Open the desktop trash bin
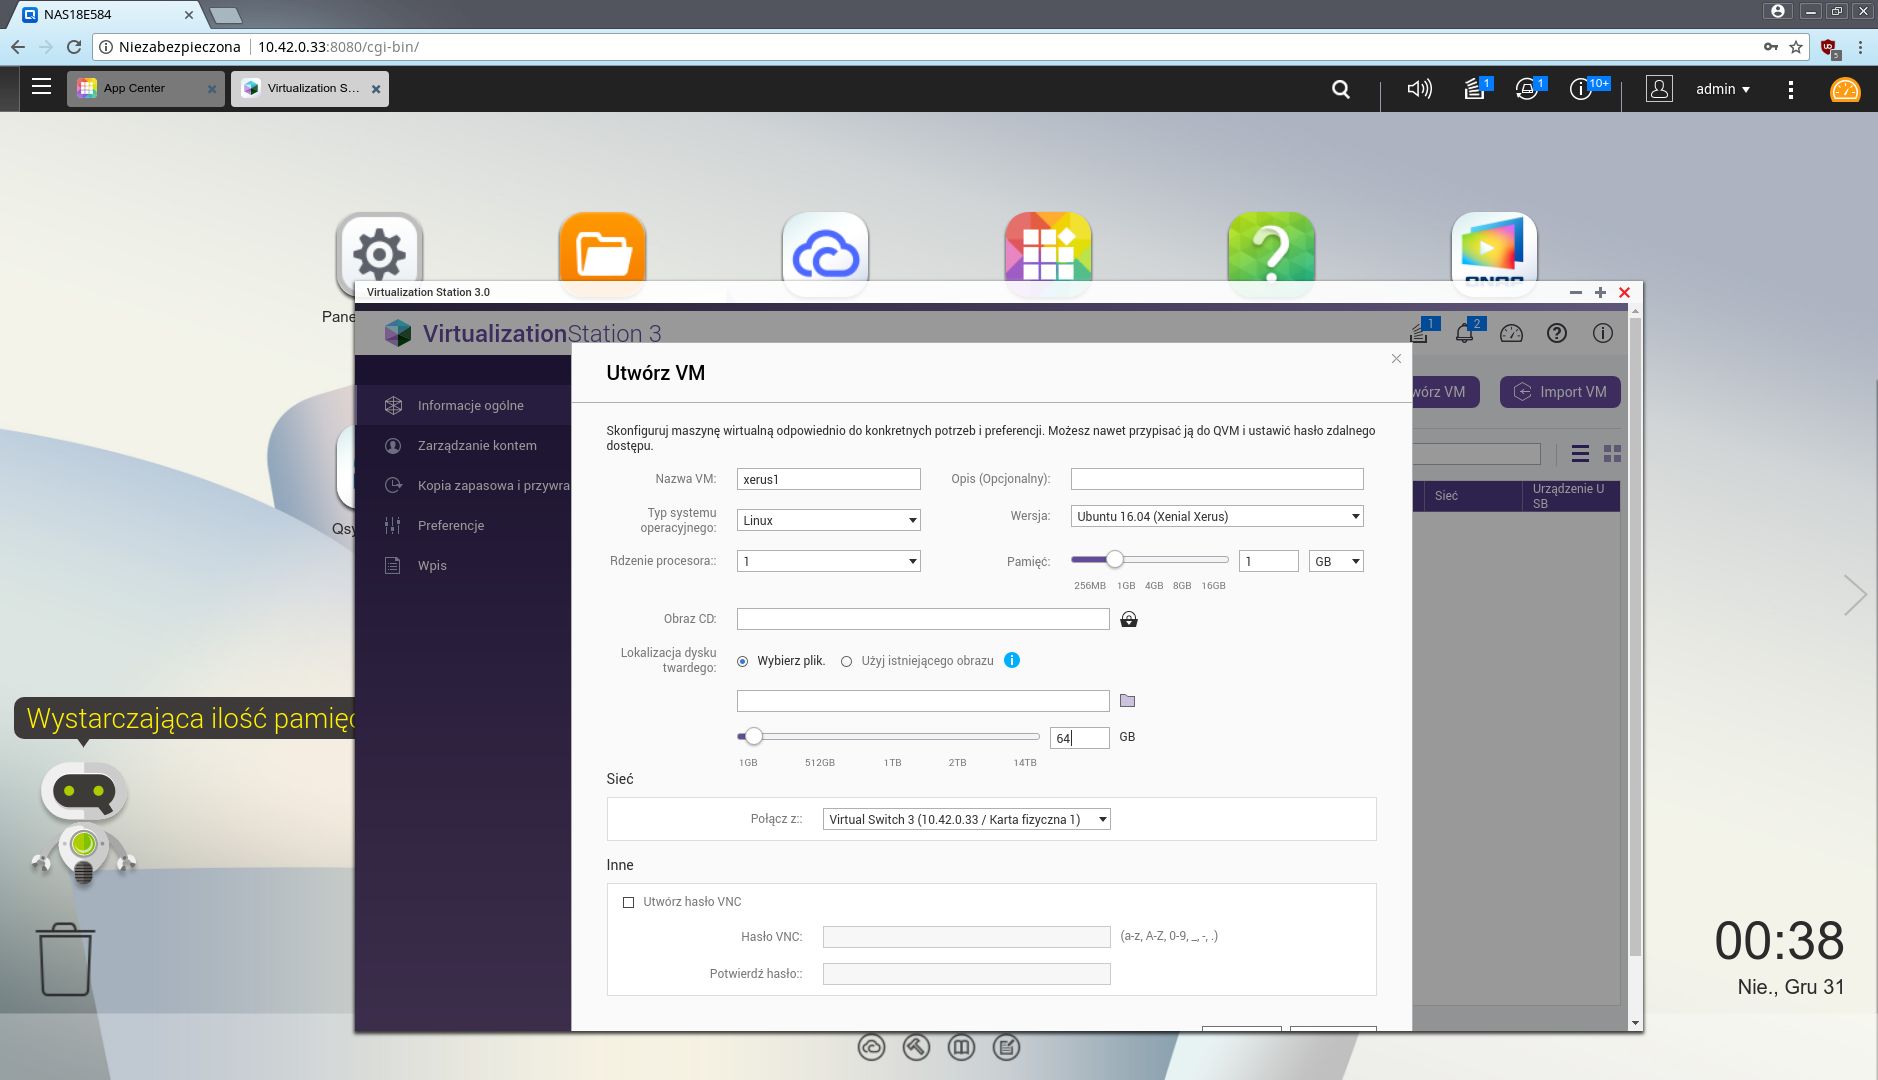Screen dimensions: 1878x1080 pyautogui.click(x=66, y=960)
